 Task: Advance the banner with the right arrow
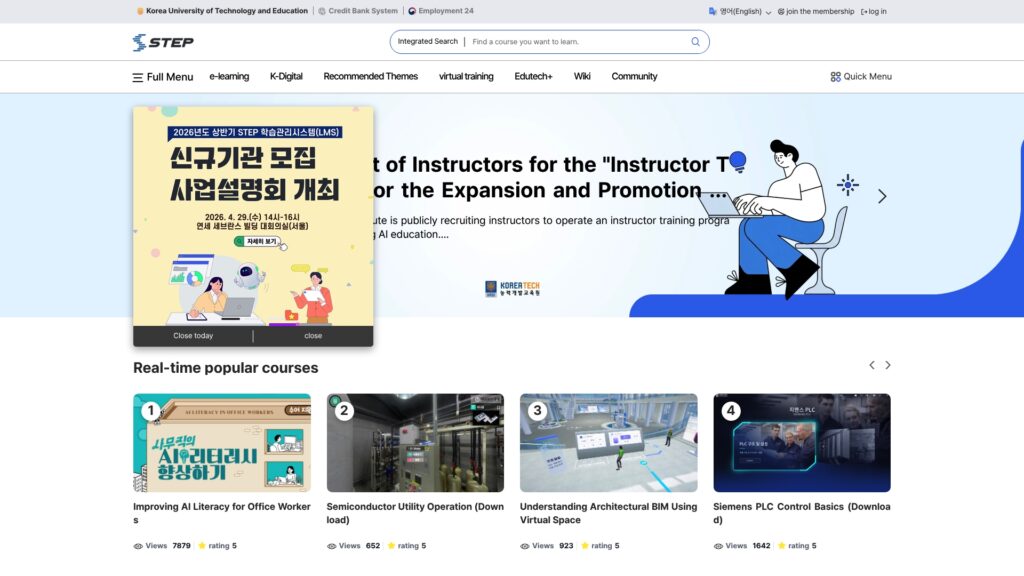click(x=882, y=196)
